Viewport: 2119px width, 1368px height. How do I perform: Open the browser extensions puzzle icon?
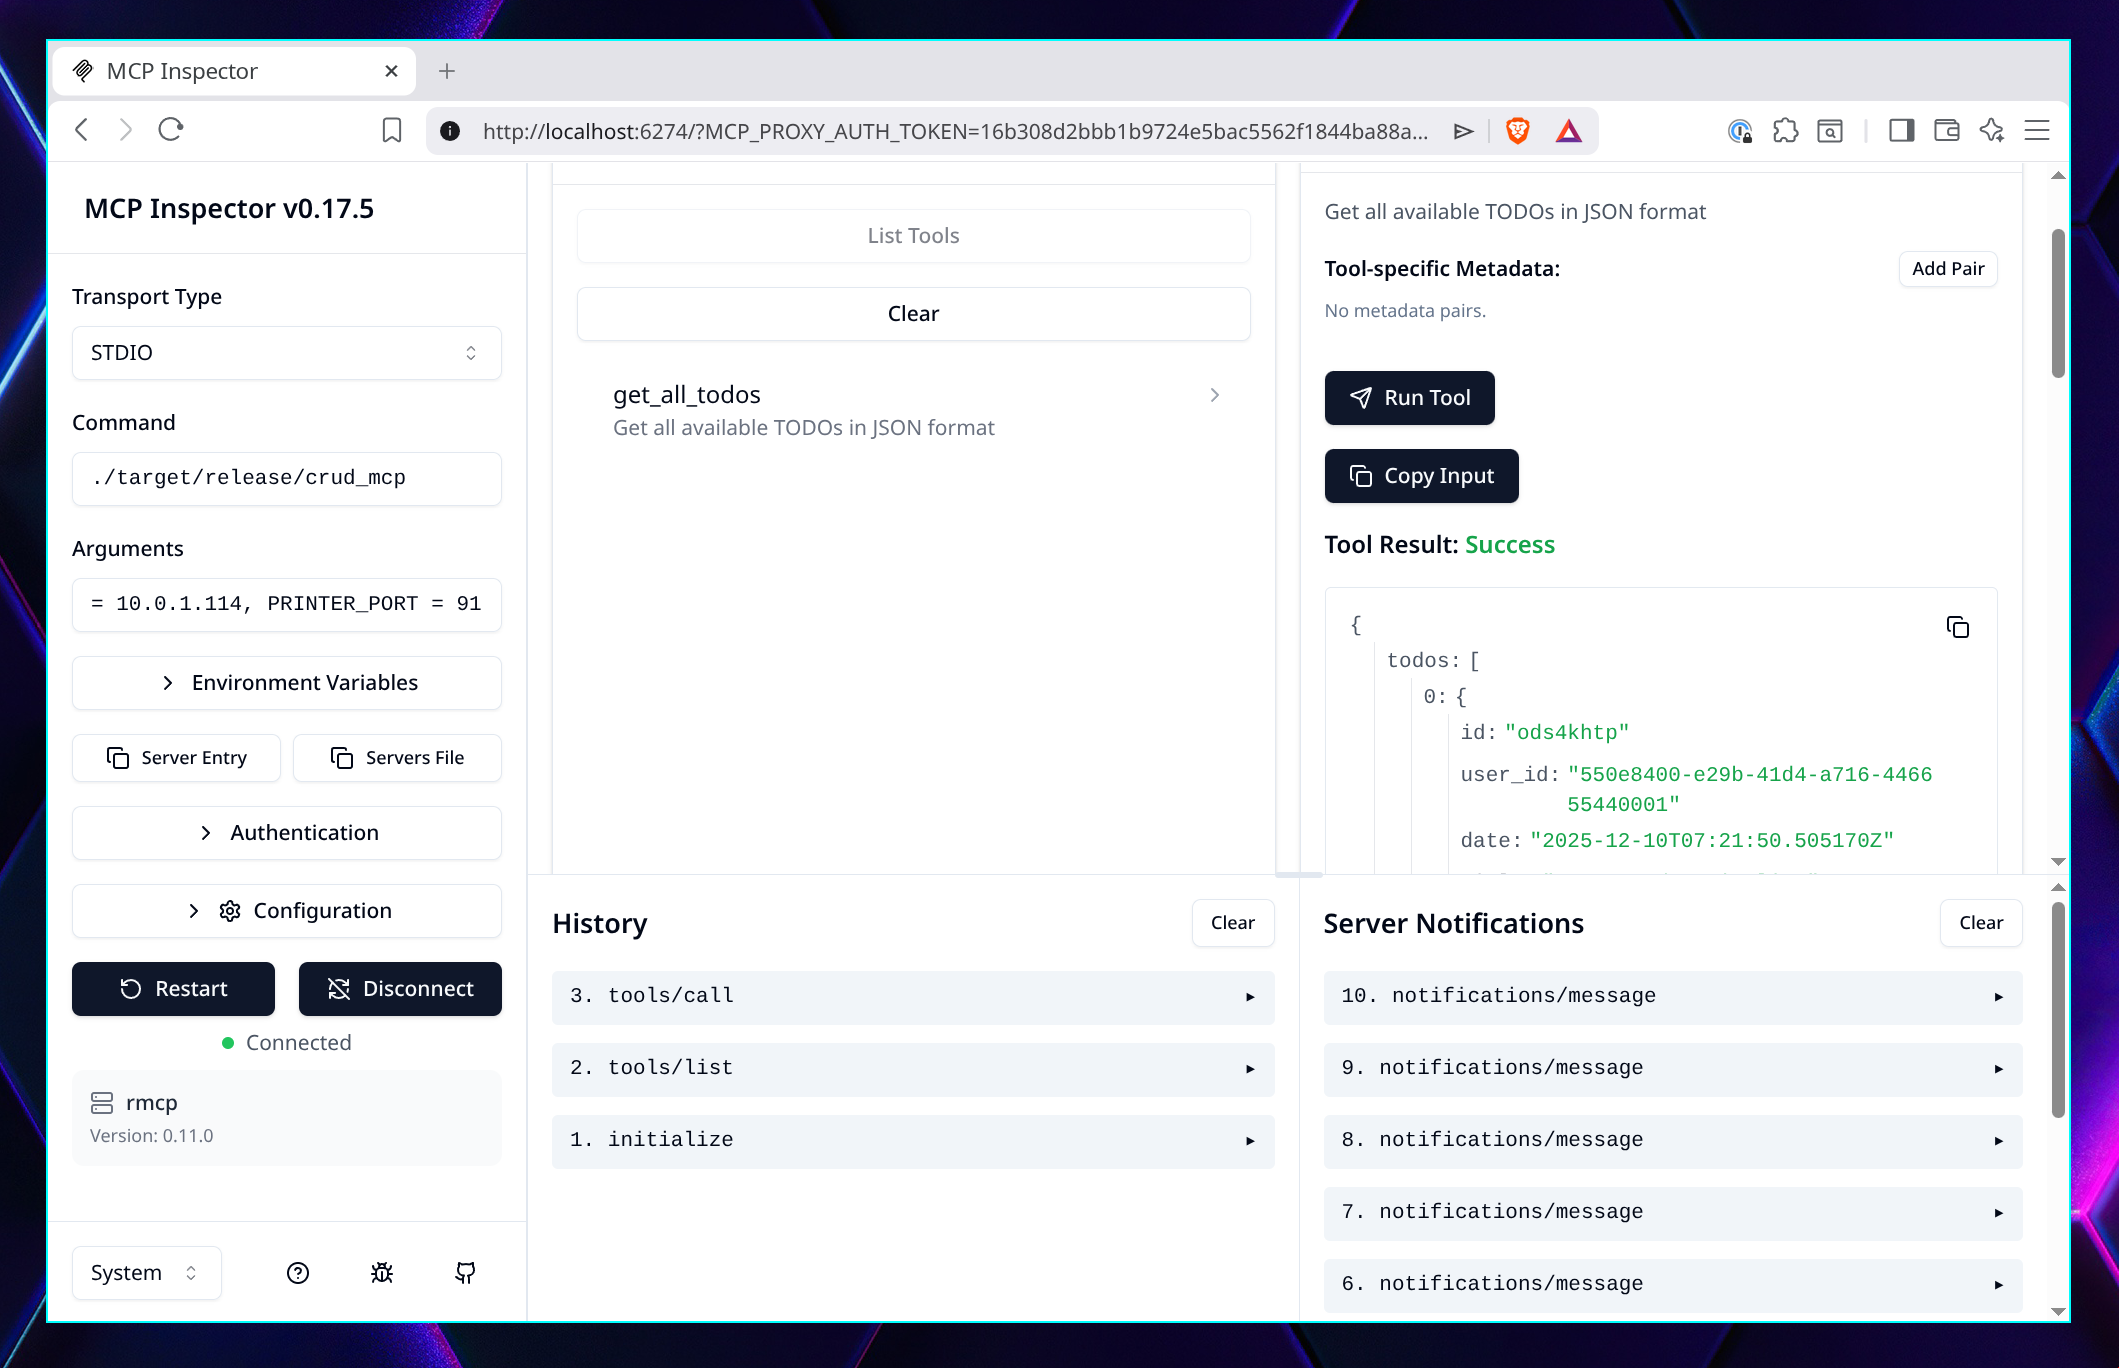pyautogui.click(x=1786, y=130)
